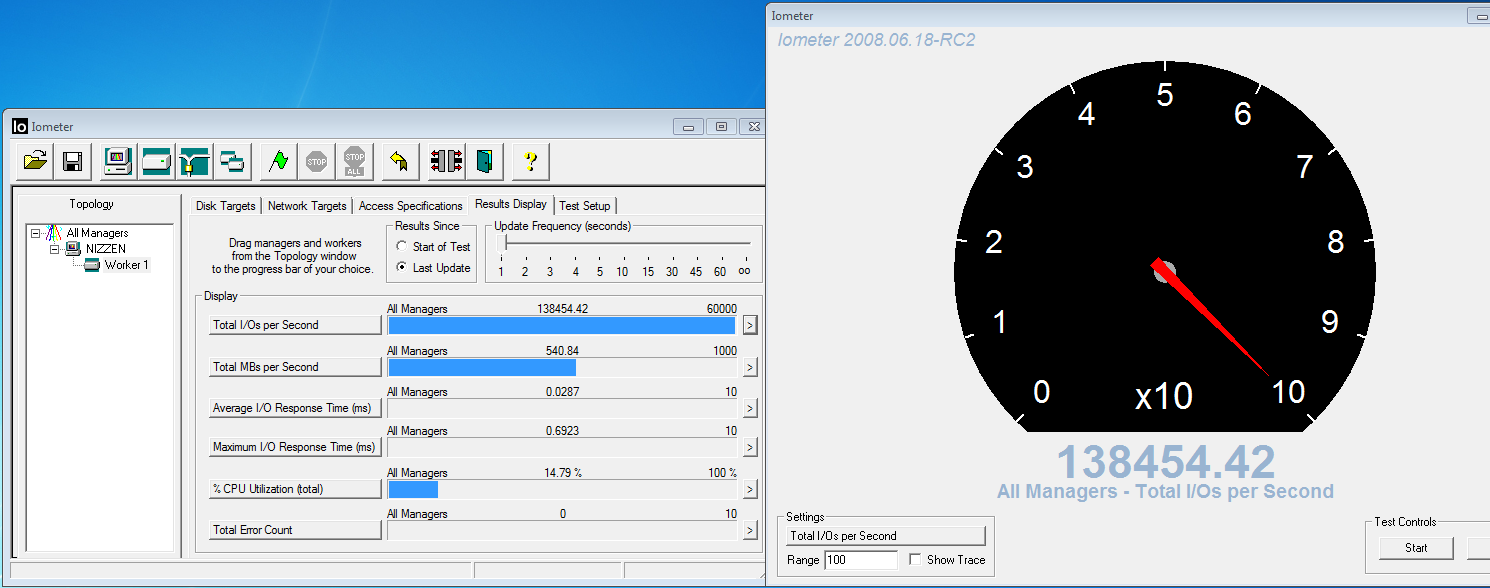Open gauge for Average I/O Response Time
Screen dimensions: 1490x588
(x=750, y=408)
